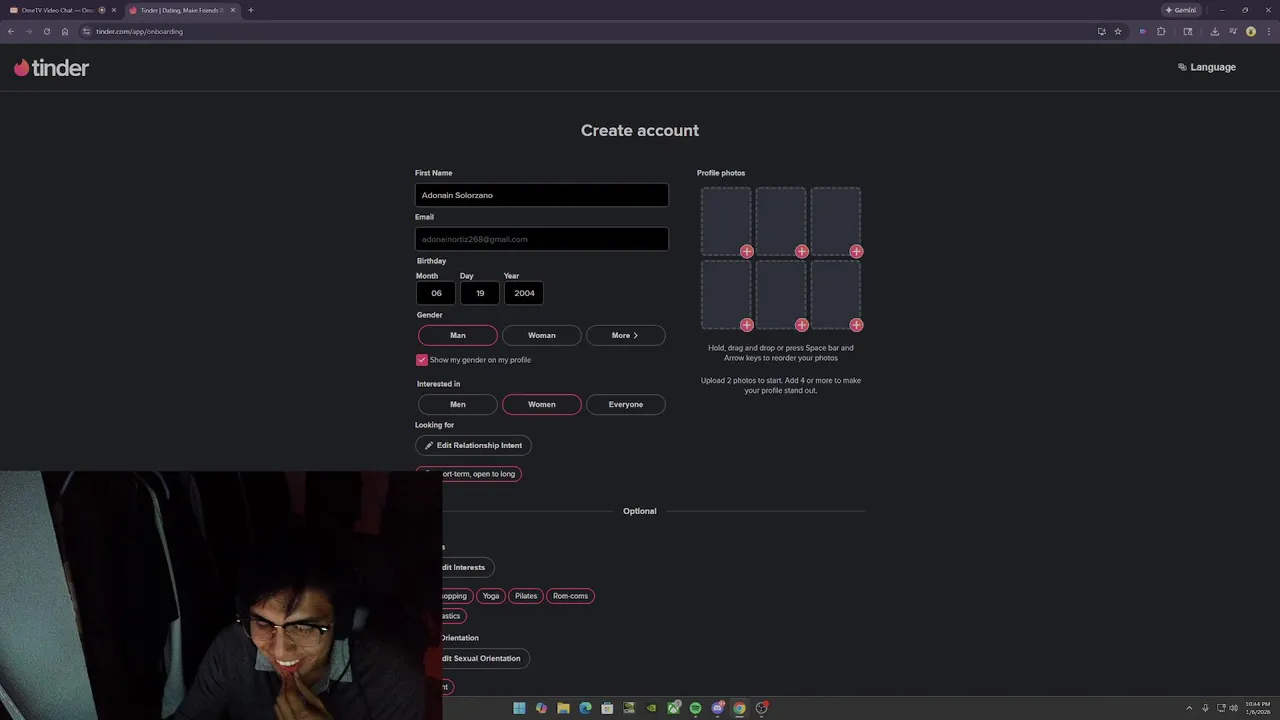Bookmark this page with star icon
Viewport: 1280px width, 720px height.
(x=1118, y=31)
